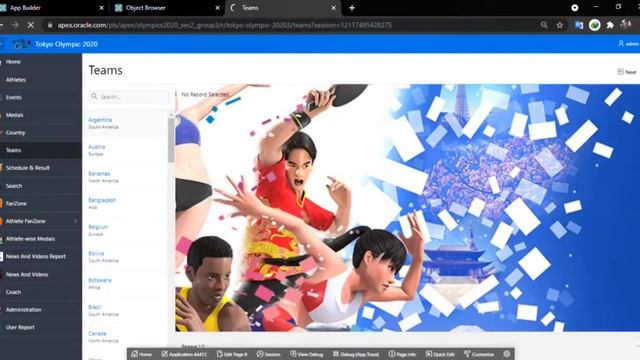Select Bolivia team from the list

(x=96, y=253)
